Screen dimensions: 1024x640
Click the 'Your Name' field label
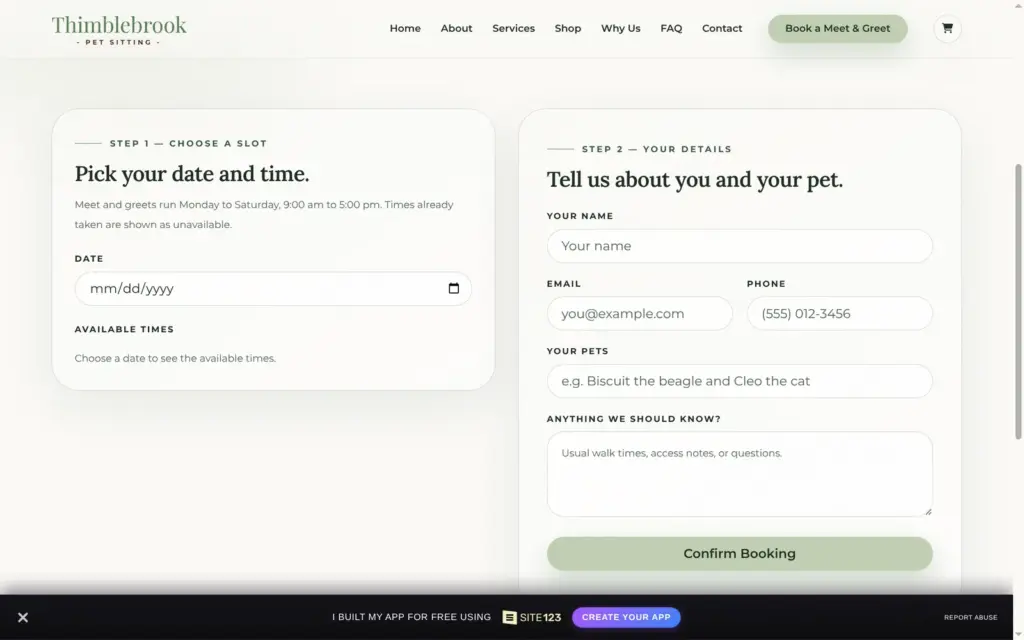pyautogui.click(x=580, y=216)
